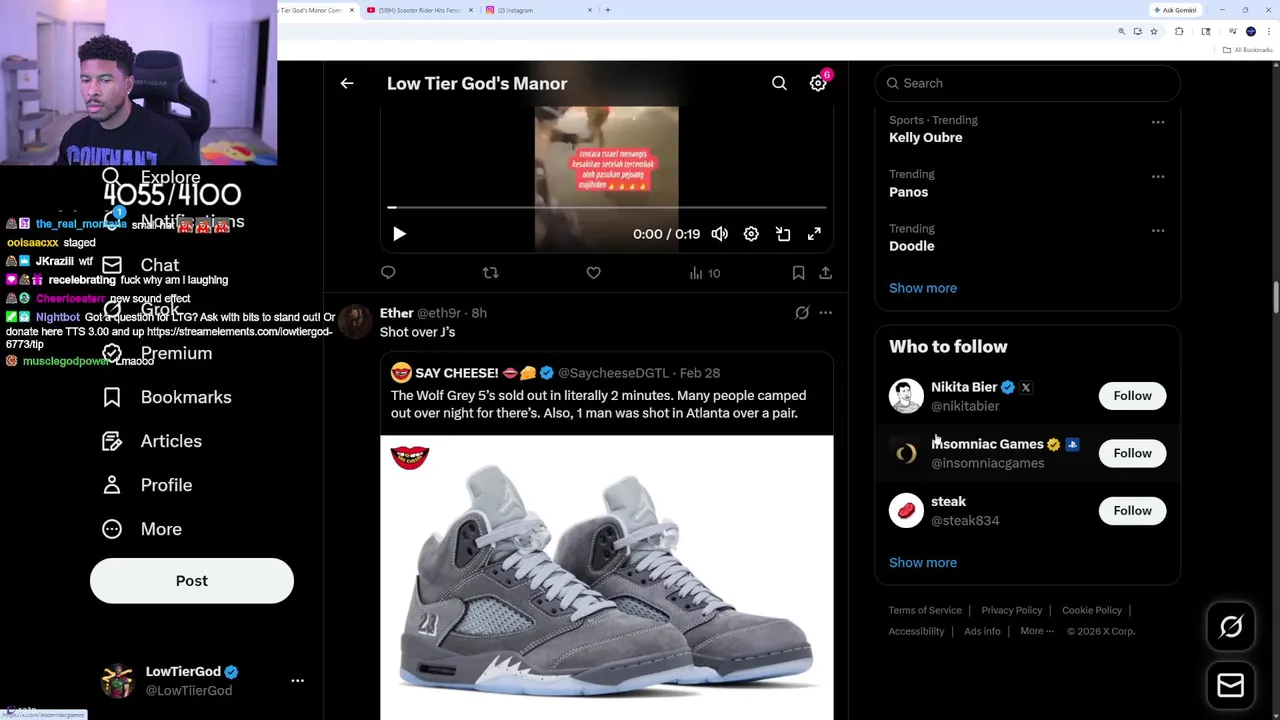
Task: Open Ether's profile avatar
Action: pyautogui.click(x=355, y=322)
